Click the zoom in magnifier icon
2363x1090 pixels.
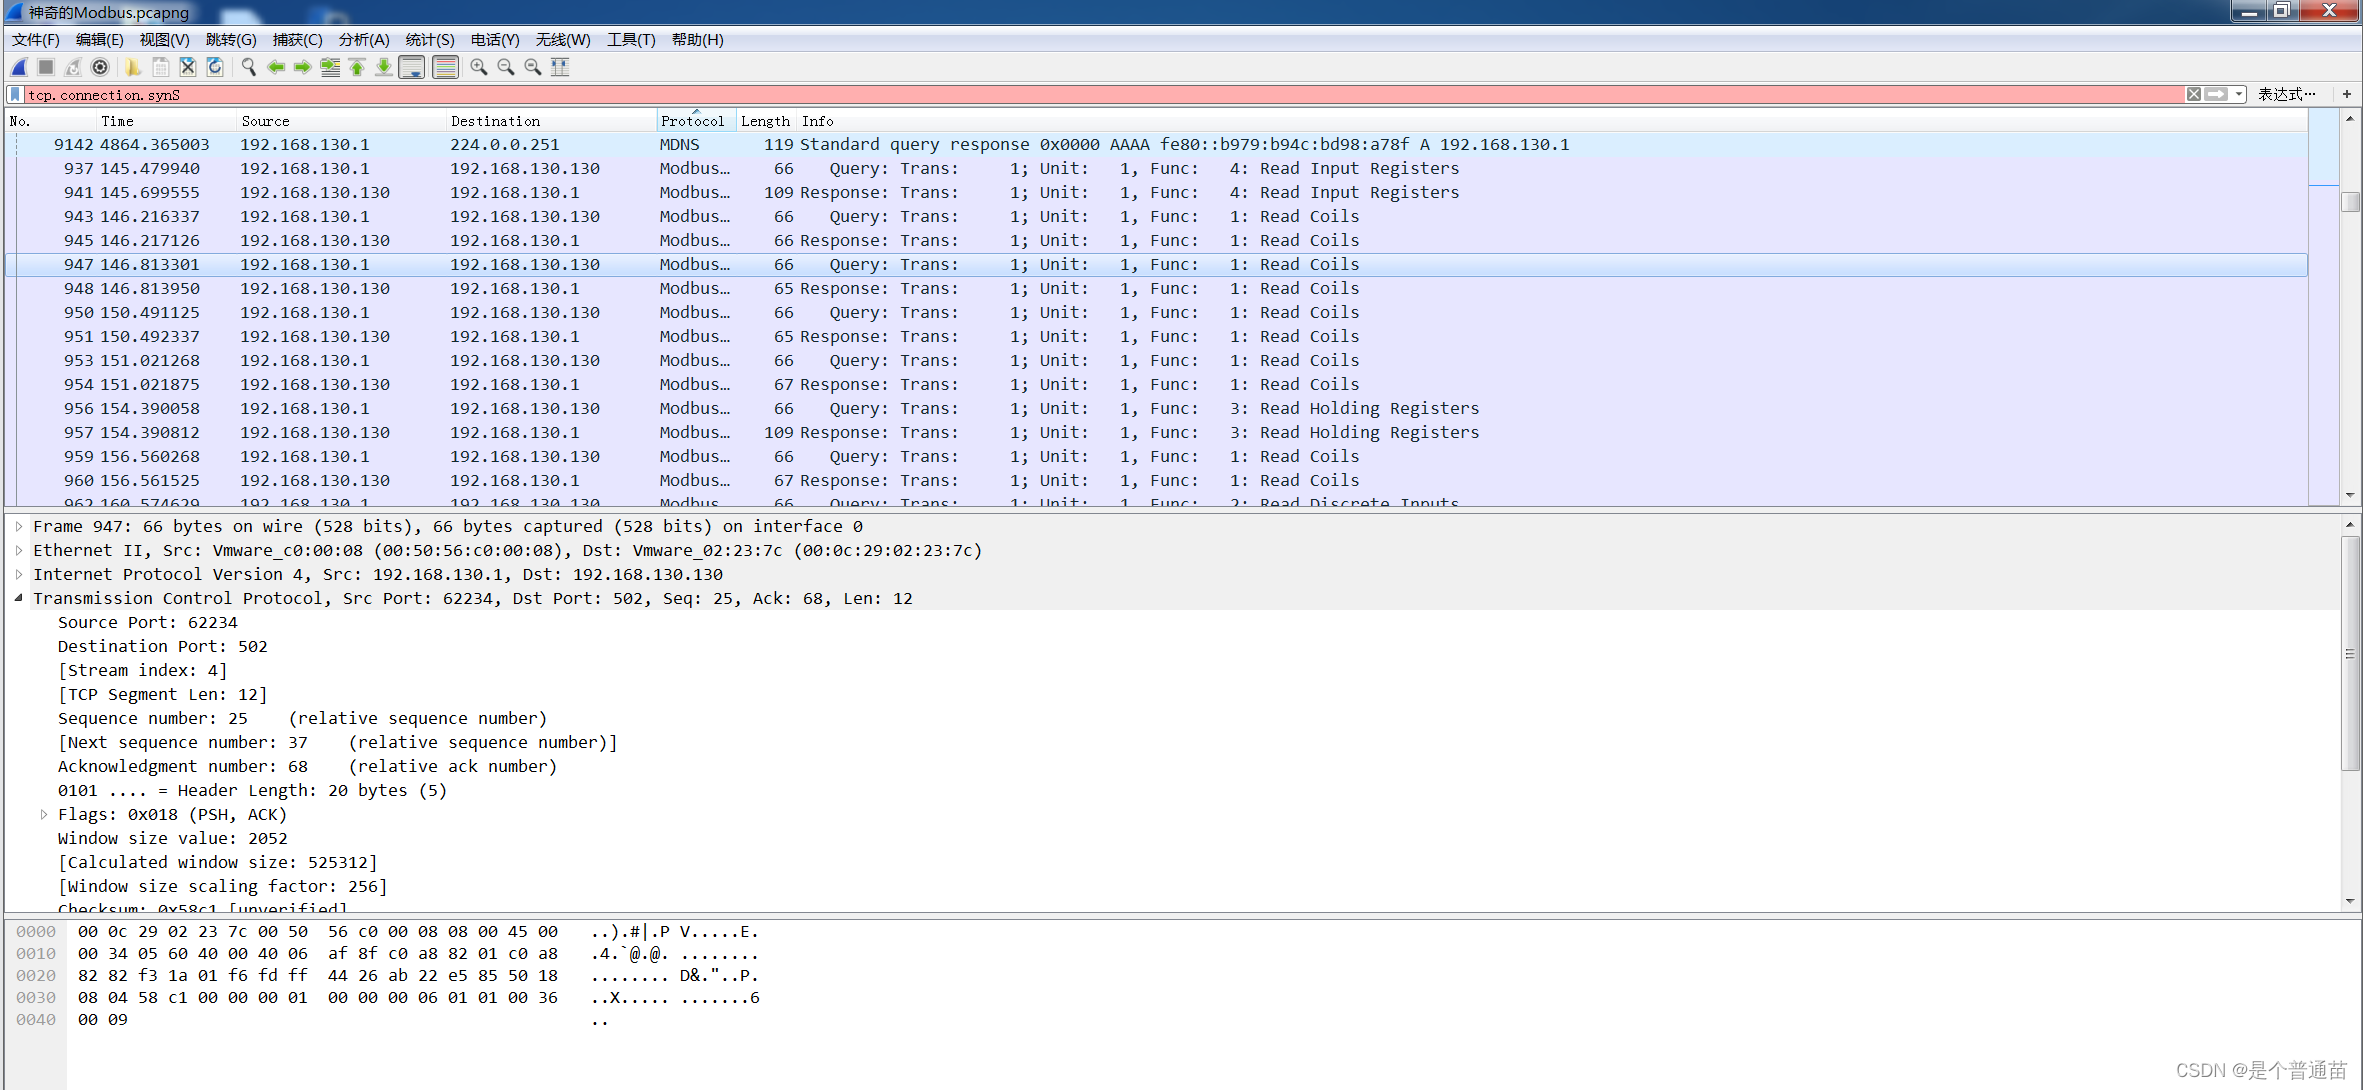coord(479,67)
